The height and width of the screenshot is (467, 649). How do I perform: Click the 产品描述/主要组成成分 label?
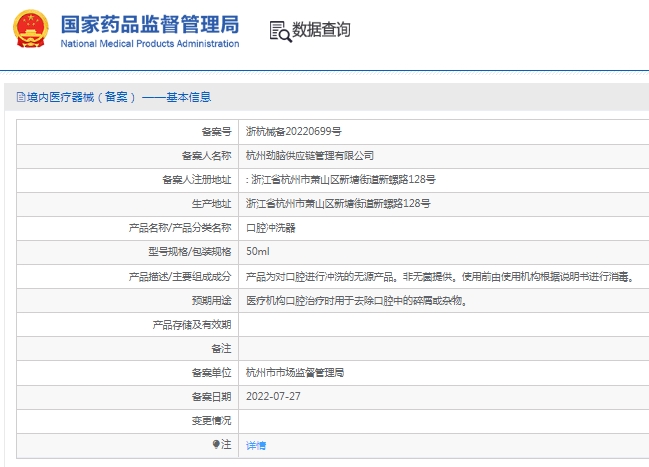coord(180,277)
